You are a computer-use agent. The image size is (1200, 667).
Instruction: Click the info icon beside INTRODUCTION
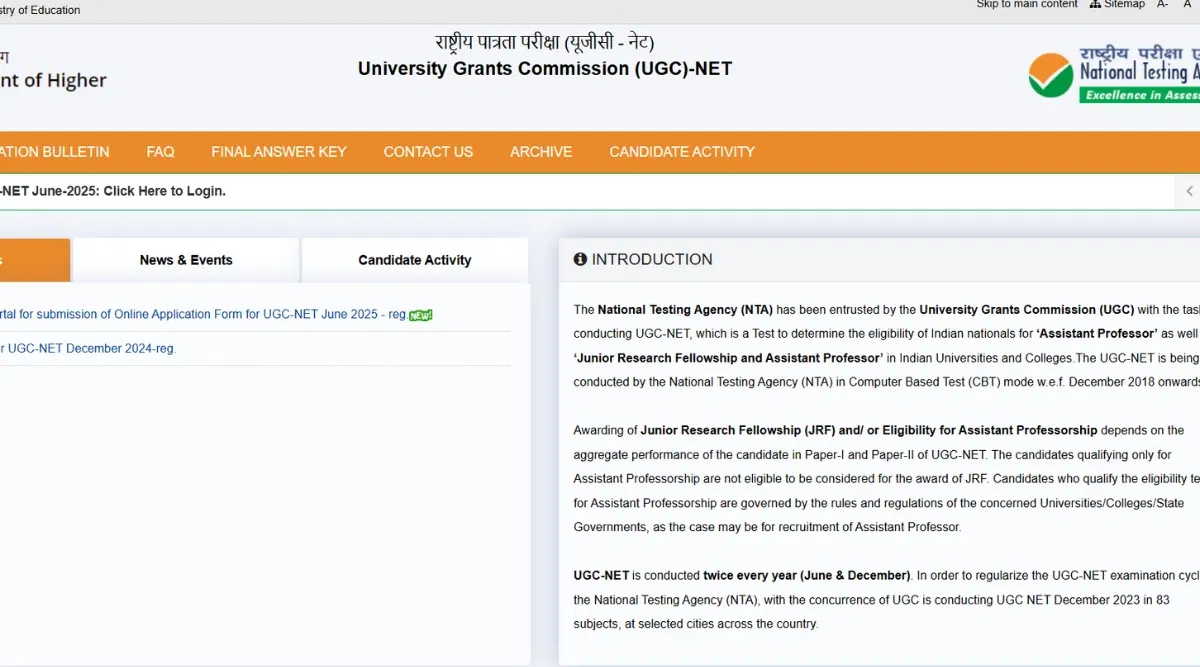click(x=580, y=259)
